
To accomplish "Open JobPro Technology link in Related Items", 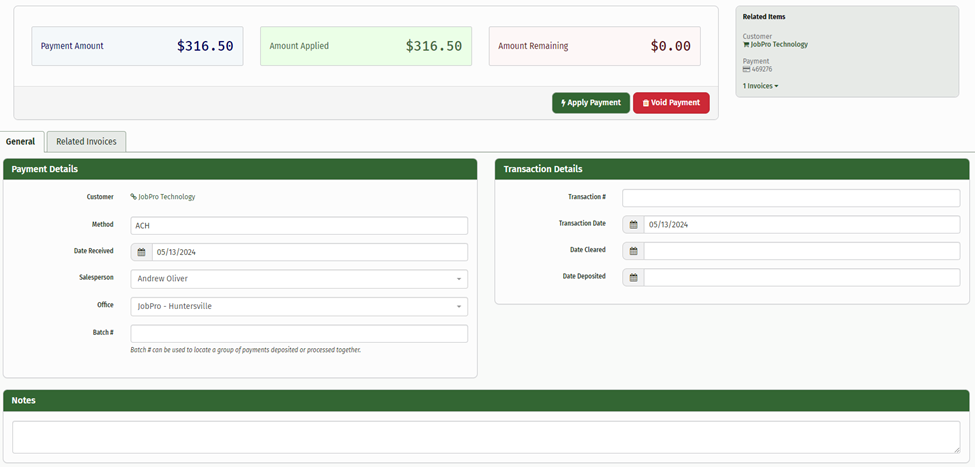I will [779, 45].
